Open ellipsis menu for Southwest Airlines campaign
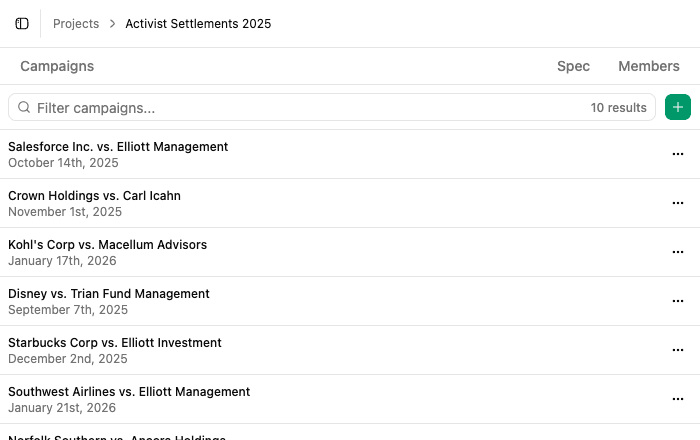This screenshot has height=440, width=700. tap(678, 399)
